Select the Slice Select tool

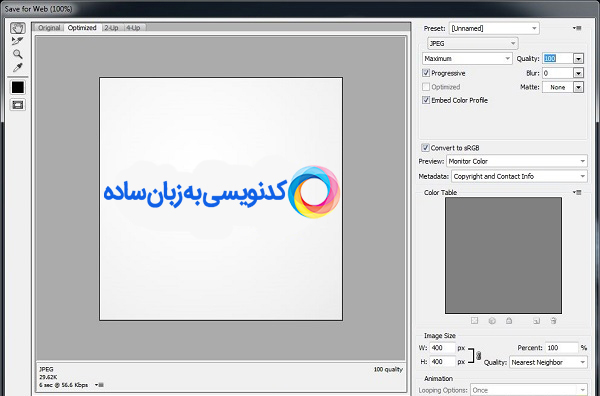pyautogui.click(x=18, y=41)
